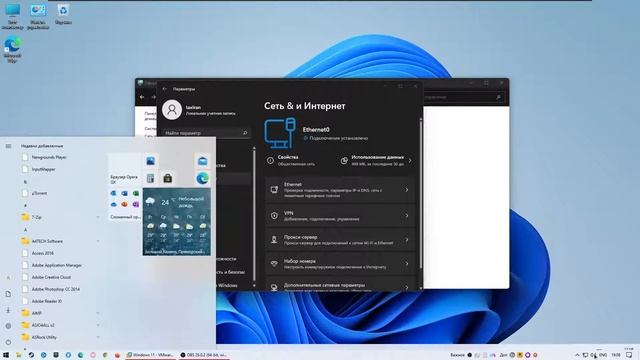Click the chevron on the VPN row
The width and height of the screenshot is (640, 360).
click(407, 216)
